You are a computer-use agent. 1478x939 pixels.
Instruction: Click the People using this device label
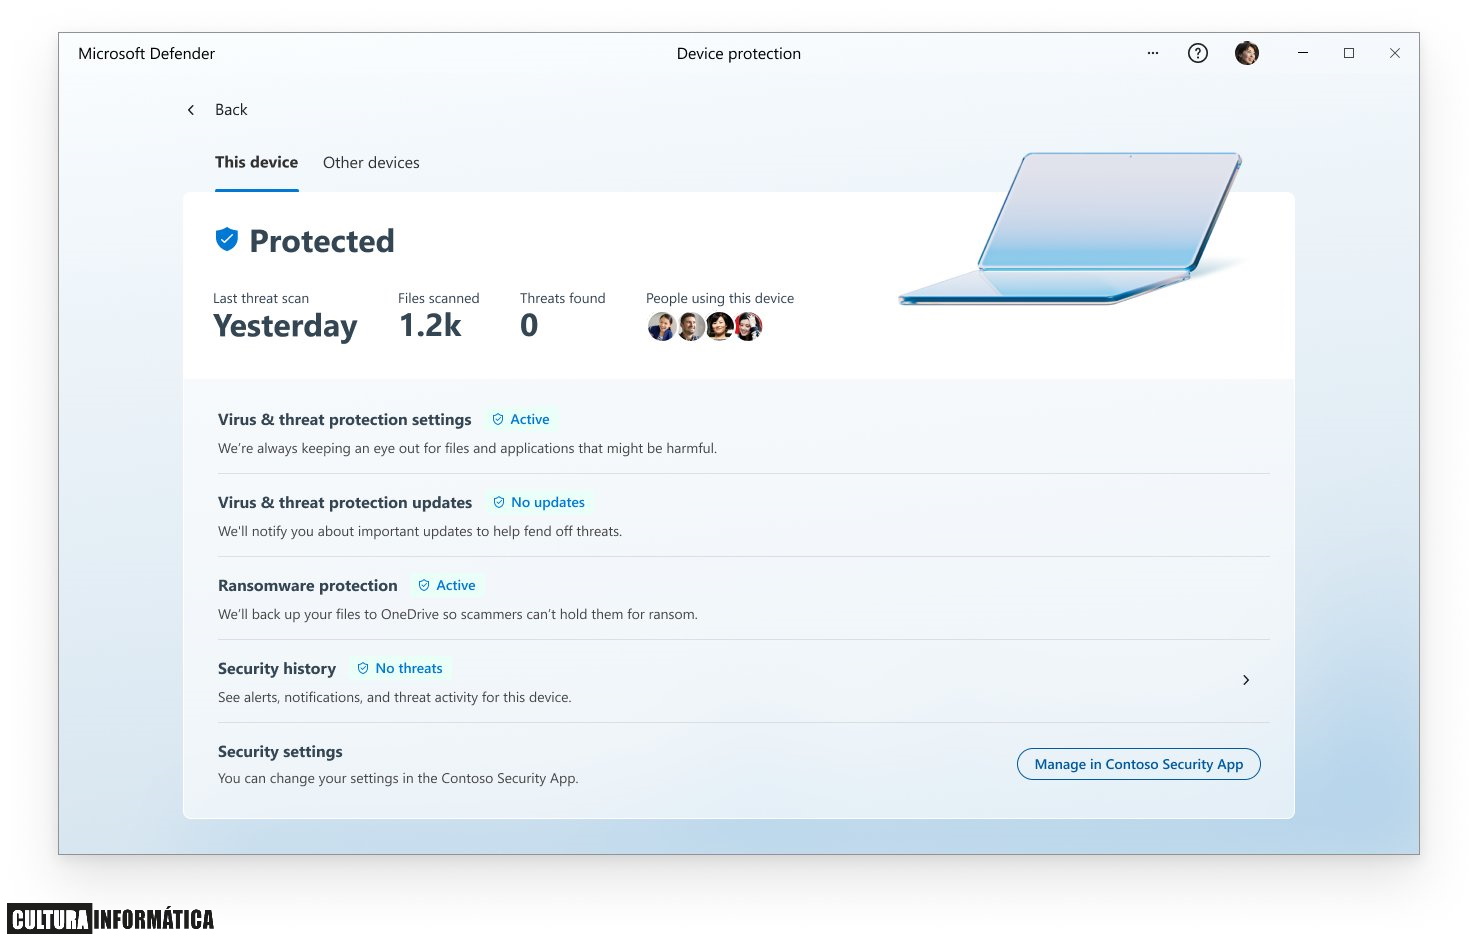720,298
